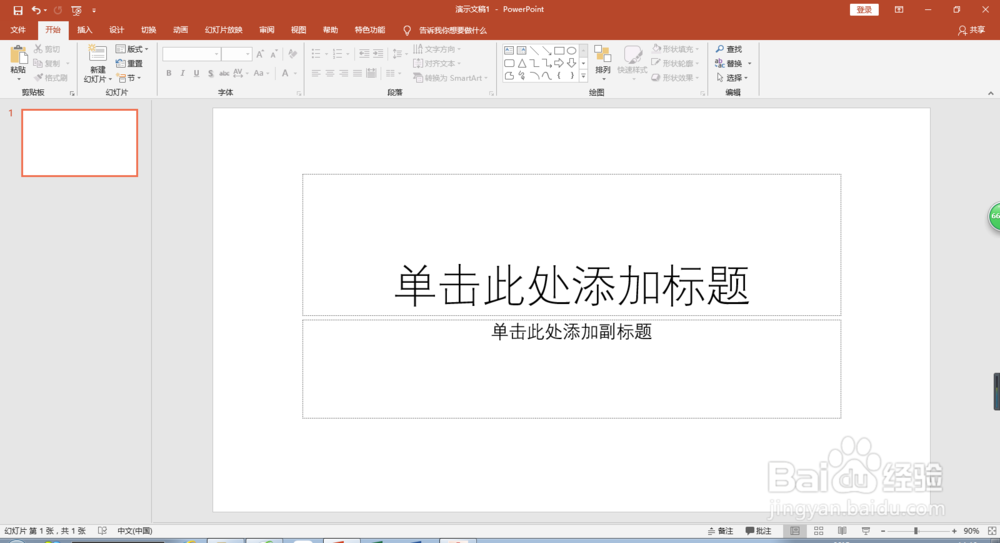Expand the shapes gallery

pos(584,76)
